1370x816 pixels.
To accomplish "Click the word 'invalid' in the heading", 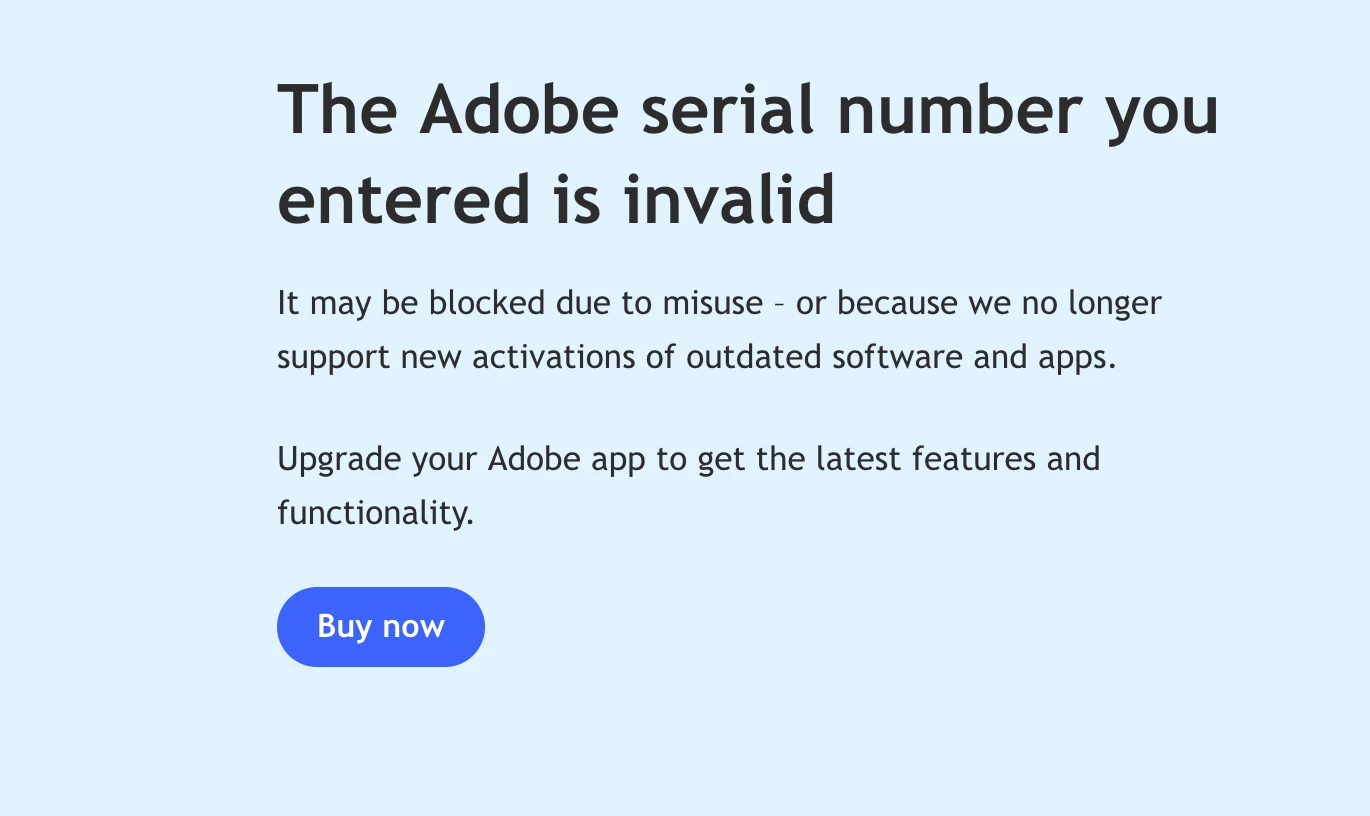I will (x=729, y=197).
